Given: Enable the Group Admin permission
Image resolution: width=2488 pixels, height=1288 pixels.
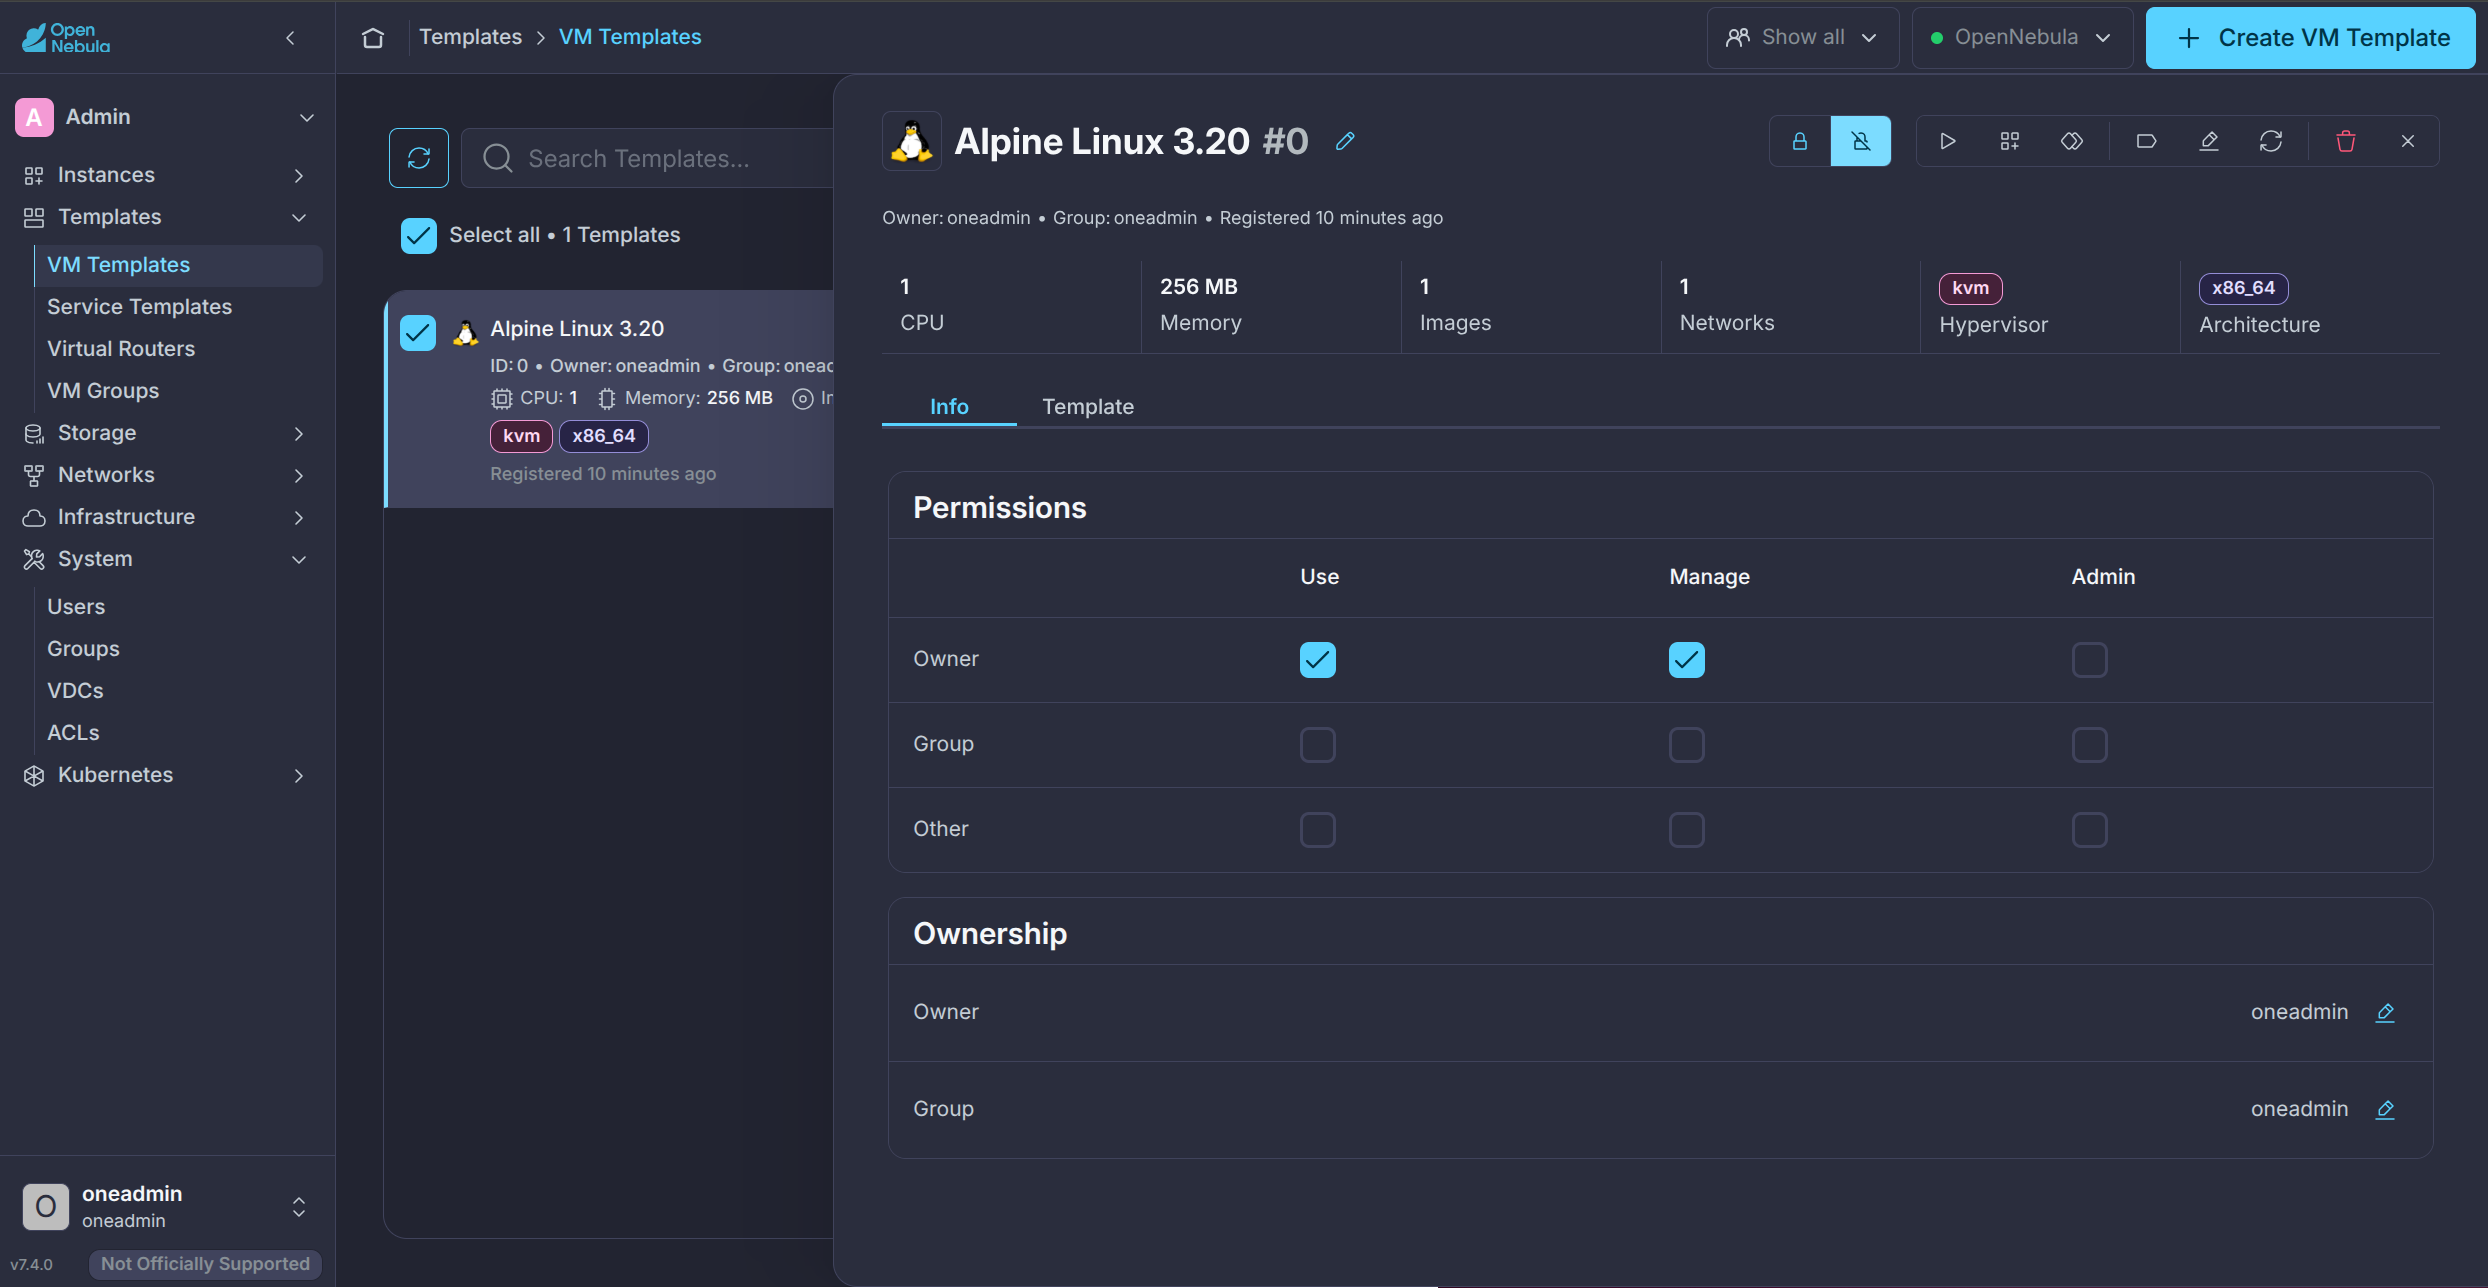Looking at the screenshot, I should coord(2090,745).
